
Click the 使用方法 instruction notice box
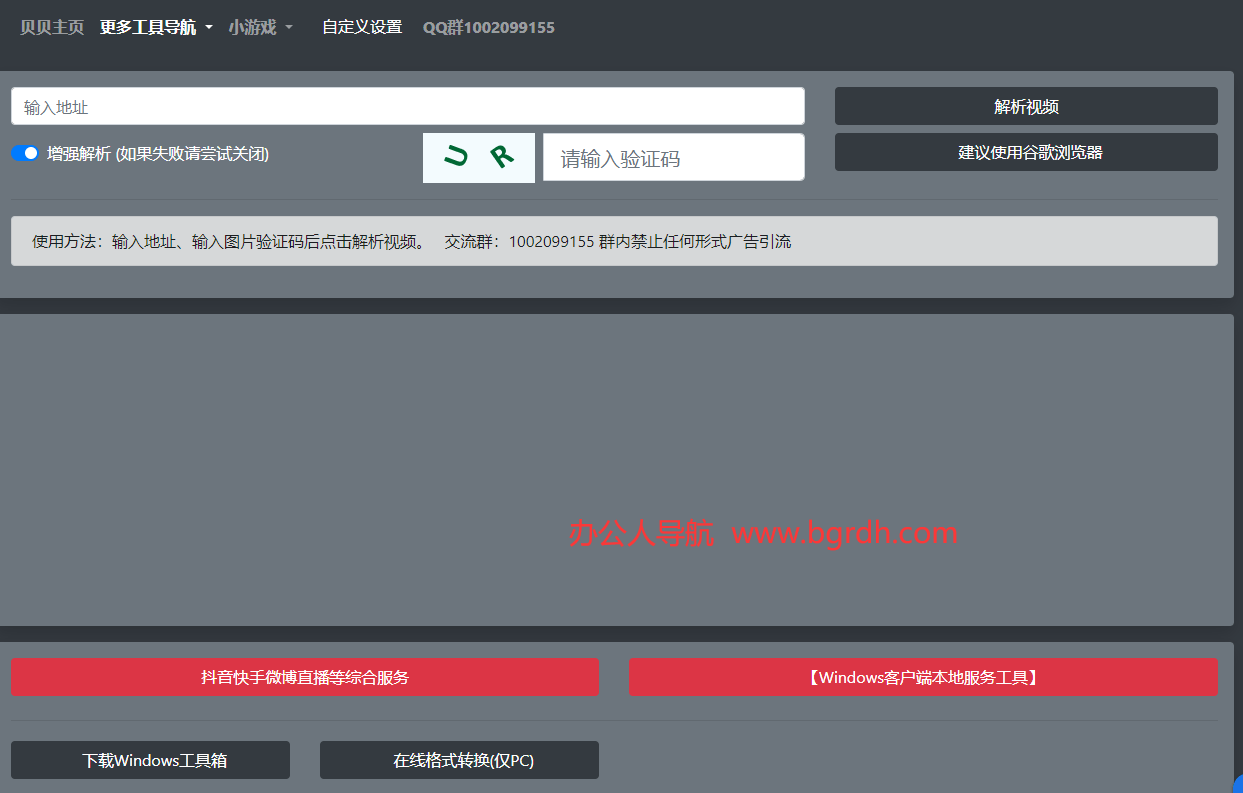614,241
